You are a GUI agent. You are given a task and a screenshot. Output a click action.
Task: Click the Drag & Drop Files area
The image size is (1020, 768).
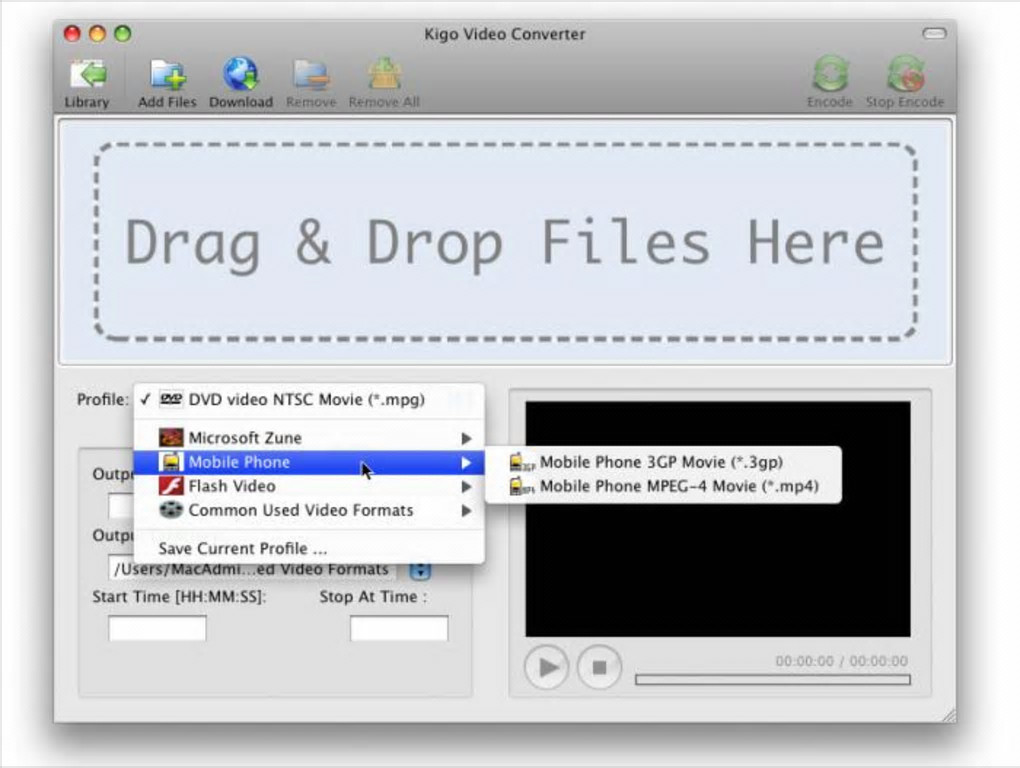506,241
